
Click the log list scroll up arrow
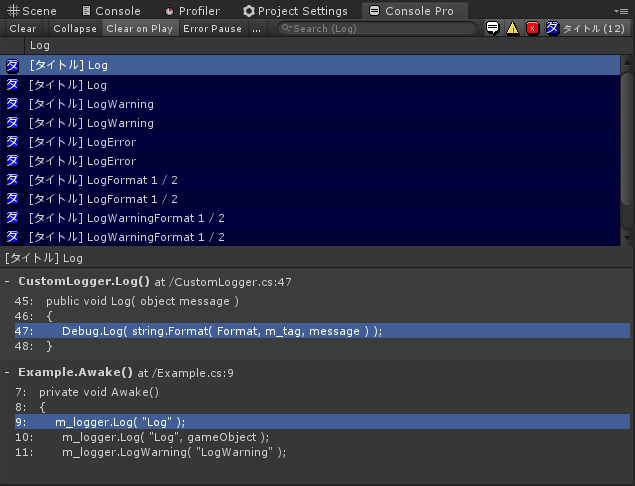627,62
